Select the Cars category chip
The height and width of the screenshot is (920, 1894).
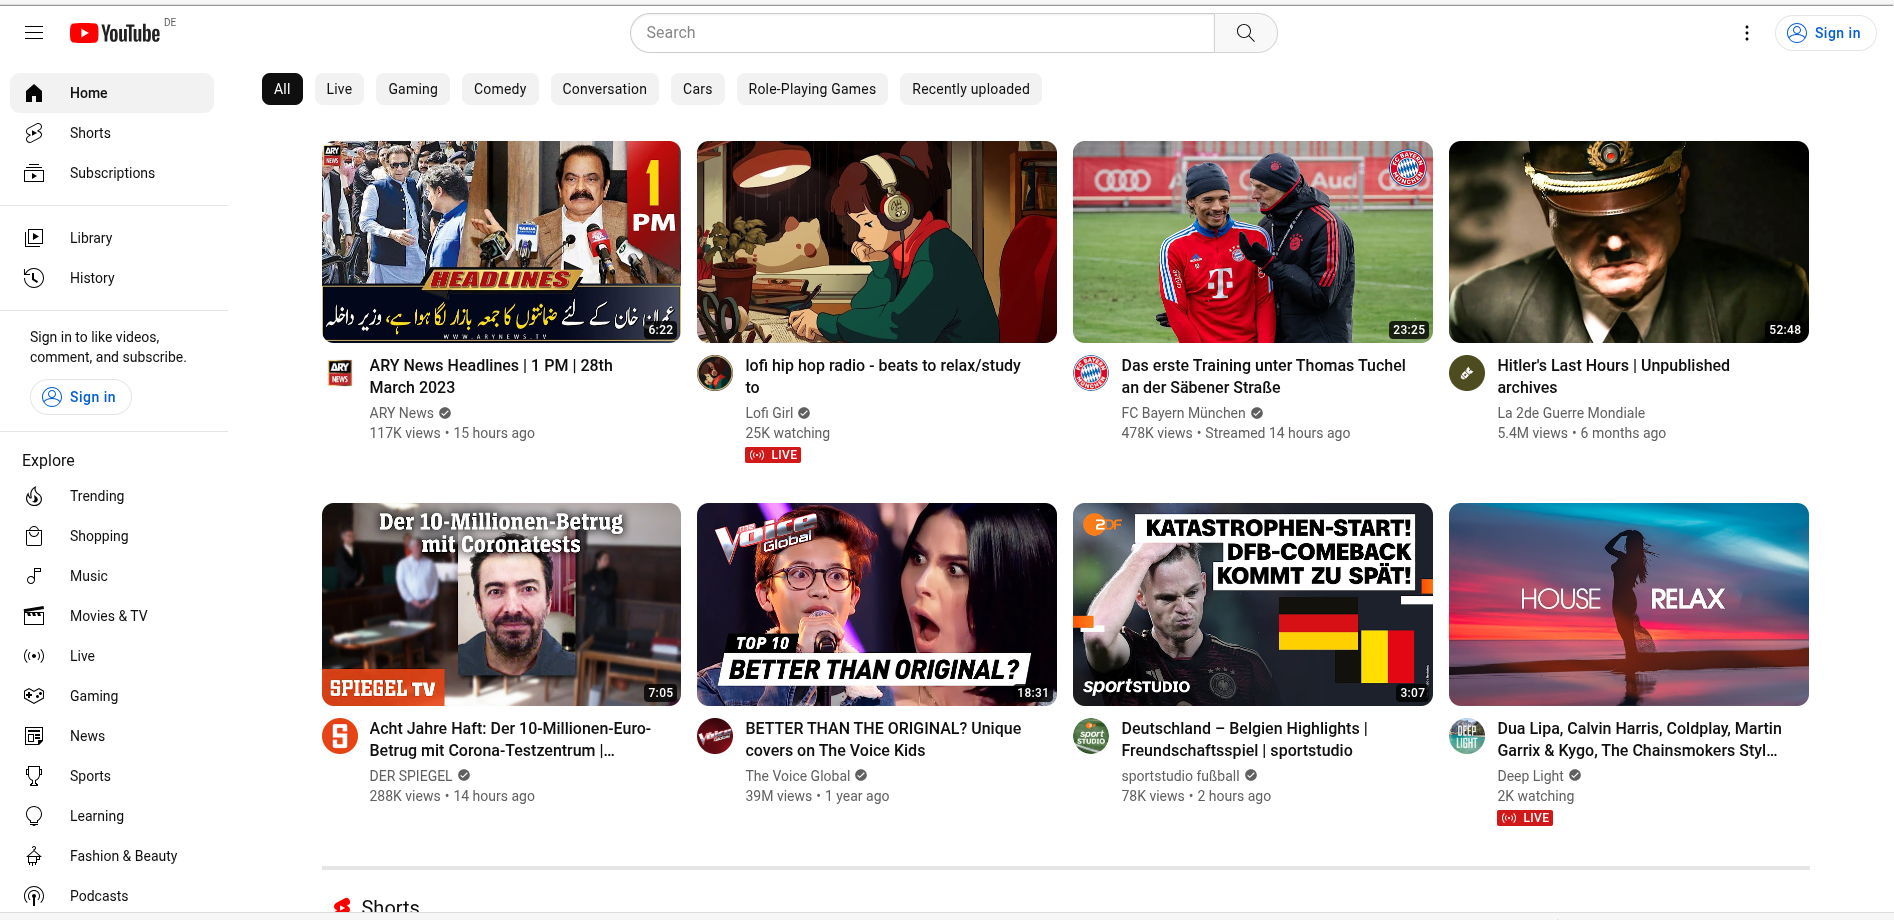click(697, 89)
